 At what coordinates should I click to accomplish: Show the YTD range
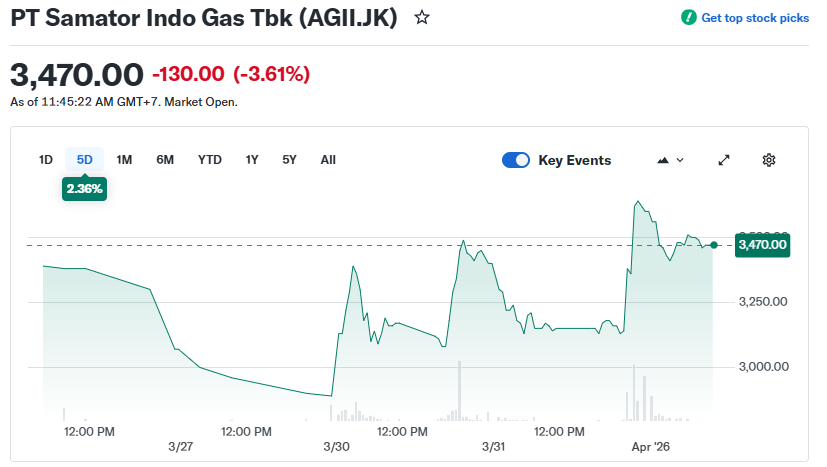click(210, 159)
